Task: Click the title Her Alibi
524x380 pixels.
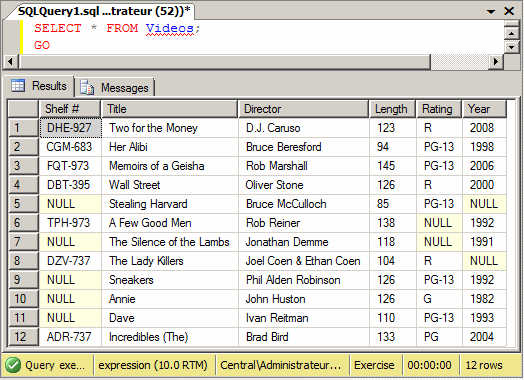Action: point(128,147)
